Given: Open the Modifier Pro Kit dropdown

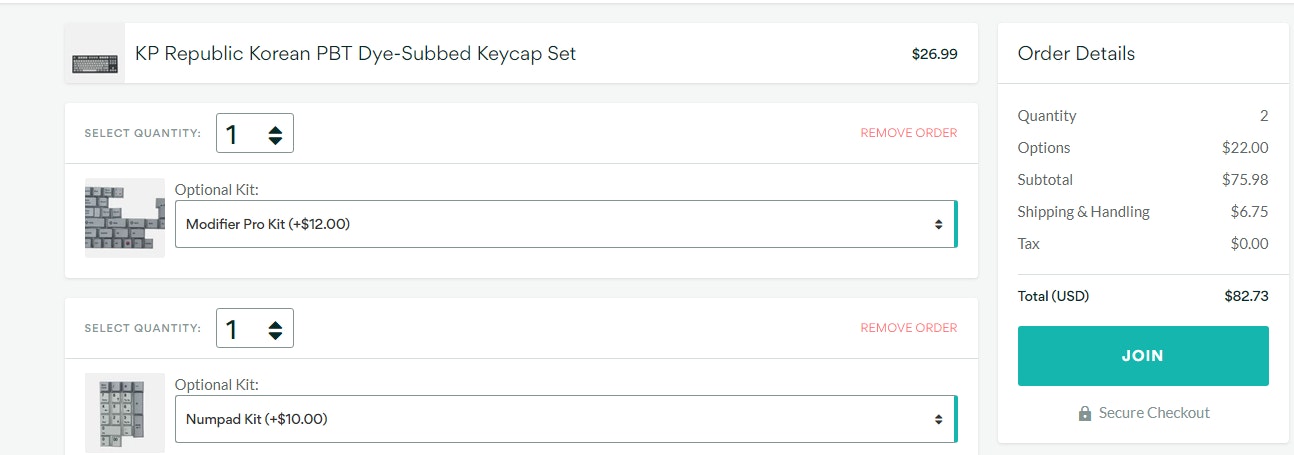Looking at the screenshot, I should click(x=565, y=224).
